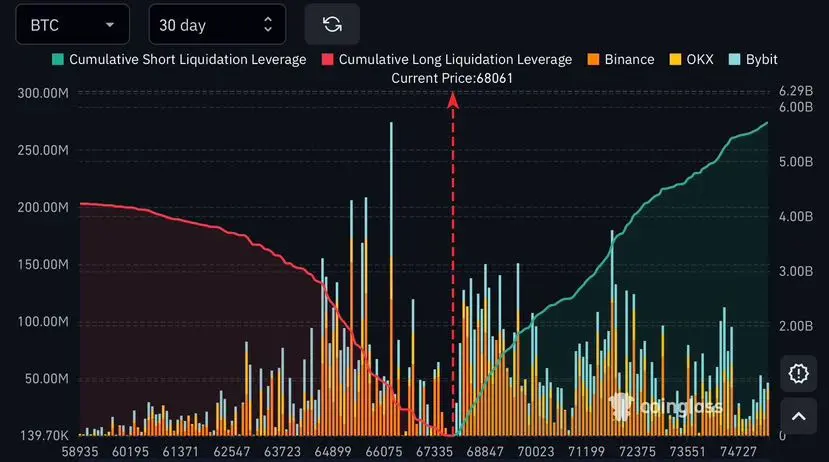The image size is (829, 462).
Task: Click the 68847 price axis label
Action: [x=485, y=452]
